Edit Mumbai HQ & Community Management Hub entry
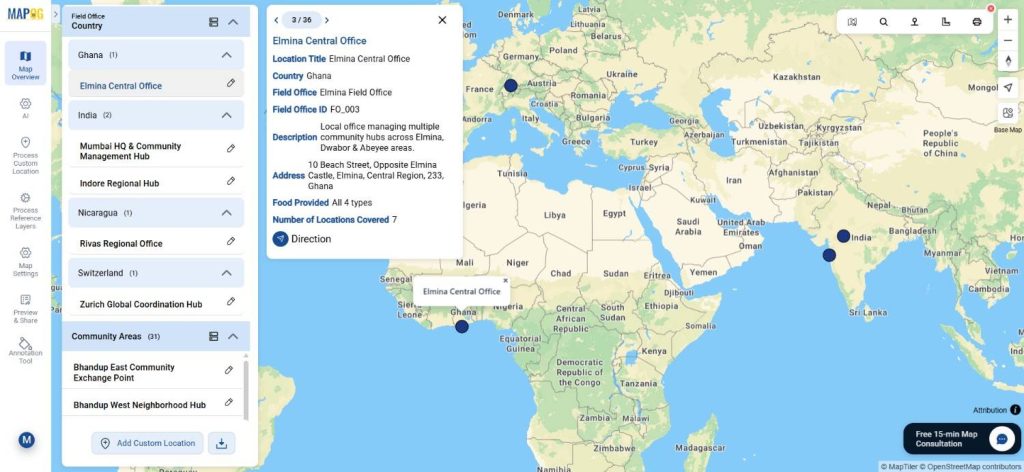Image resolution: width=1024 pixels, height=472 pixels. [x=231, y=148]
